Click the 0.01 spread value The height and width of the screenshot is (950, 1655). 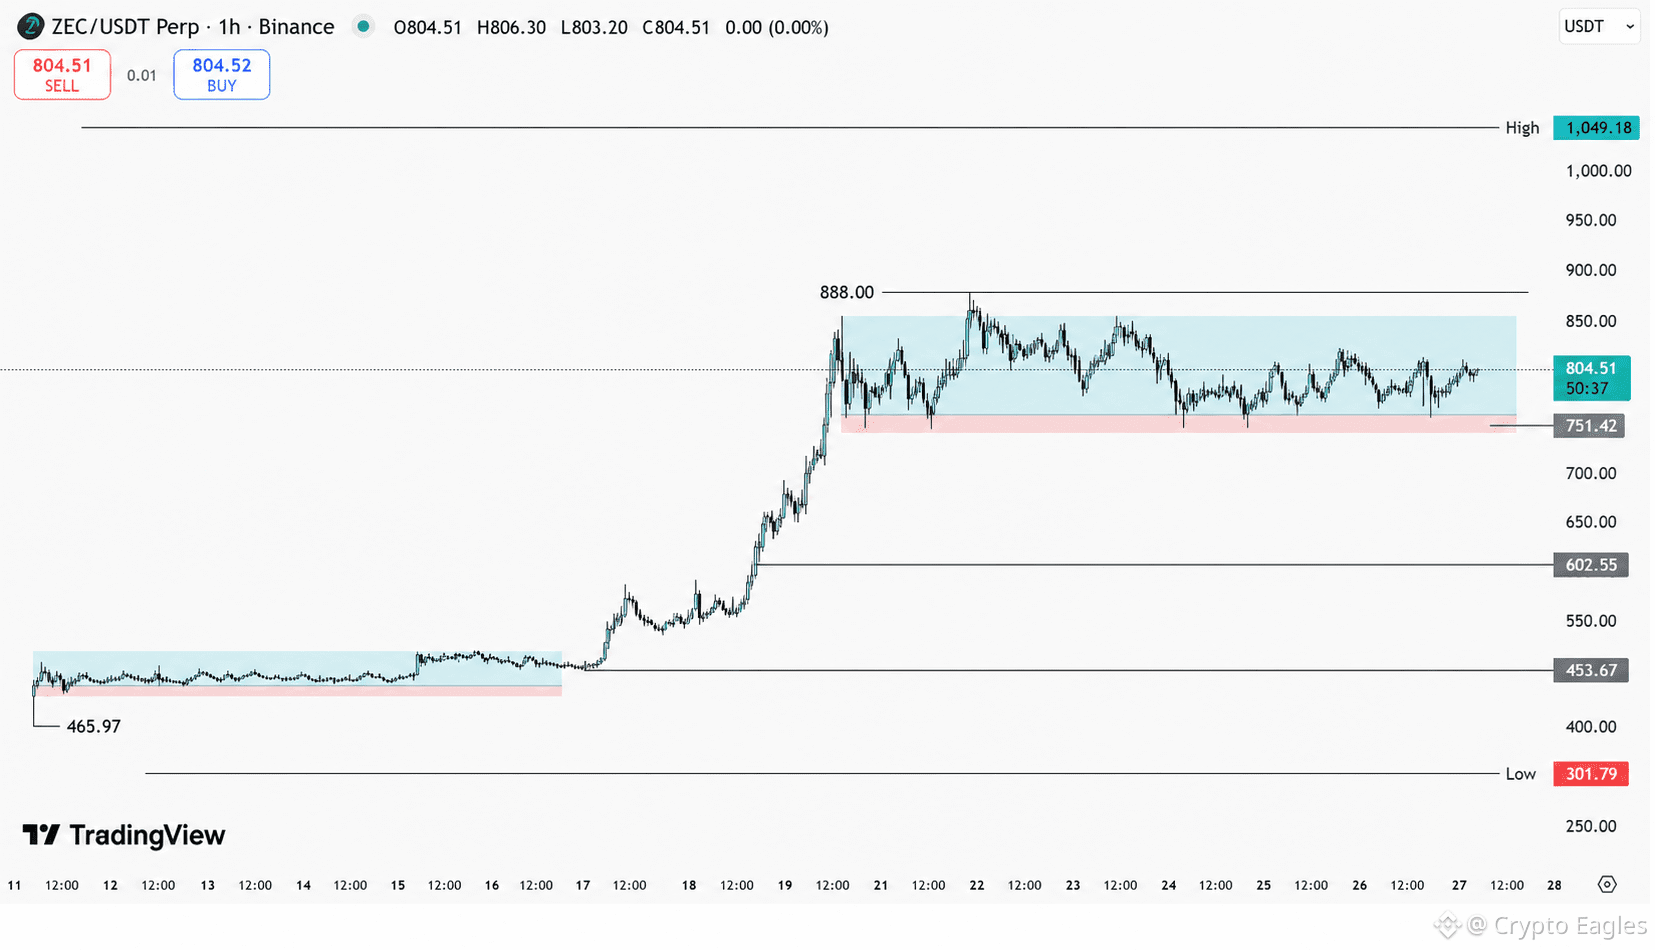point(142,75)
